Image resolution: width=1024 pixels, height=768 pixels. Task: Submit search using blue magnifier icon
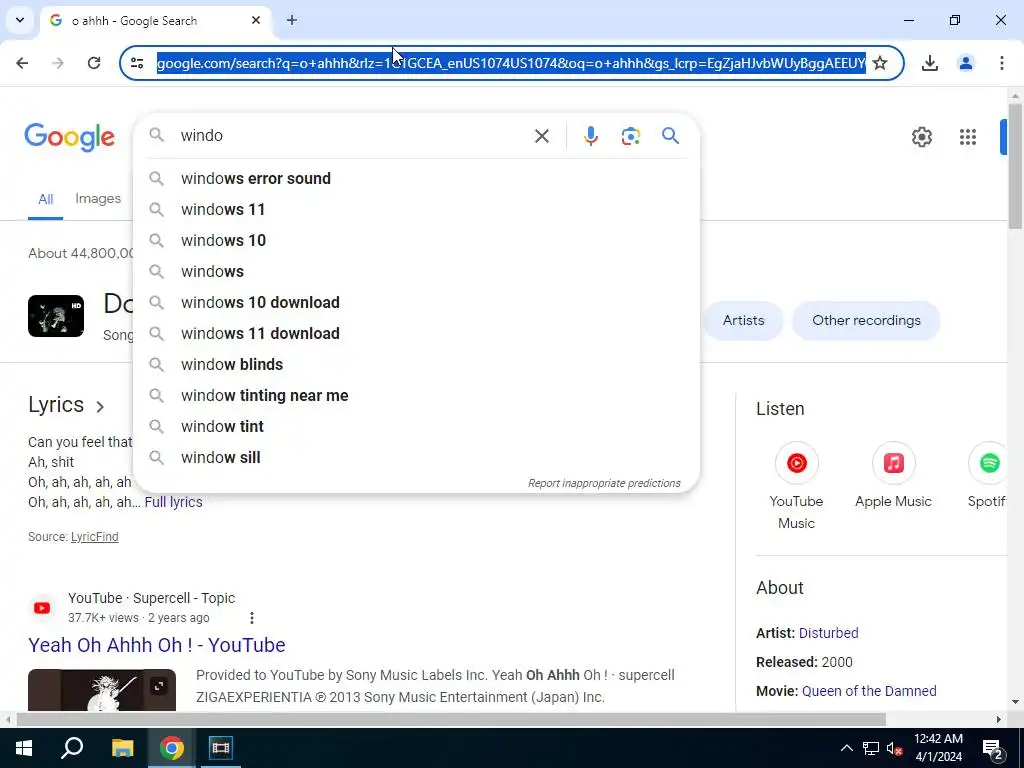click(x=670, y=136)
